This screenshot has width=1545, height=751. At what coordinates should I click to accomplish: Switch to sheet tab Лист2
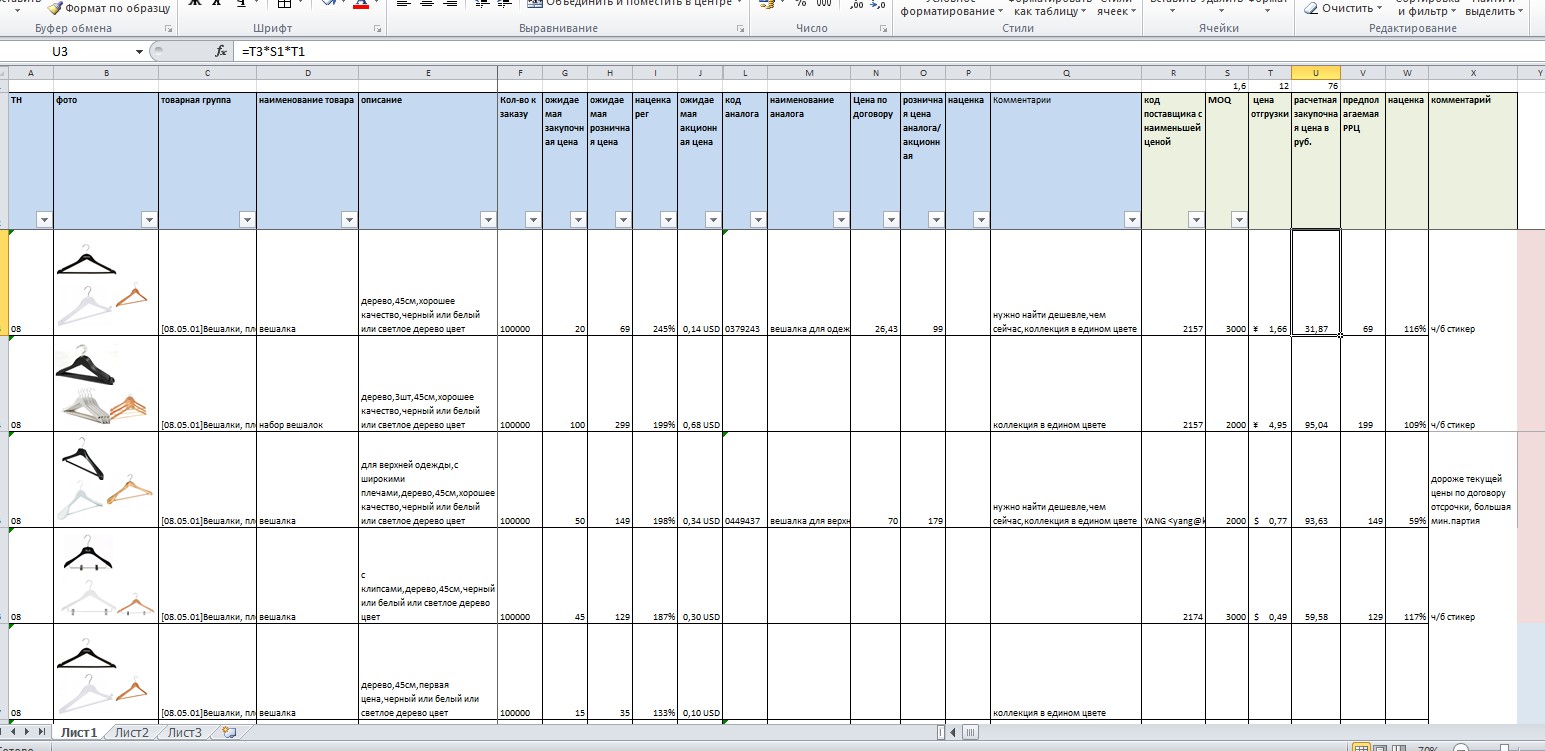(131, 732)
